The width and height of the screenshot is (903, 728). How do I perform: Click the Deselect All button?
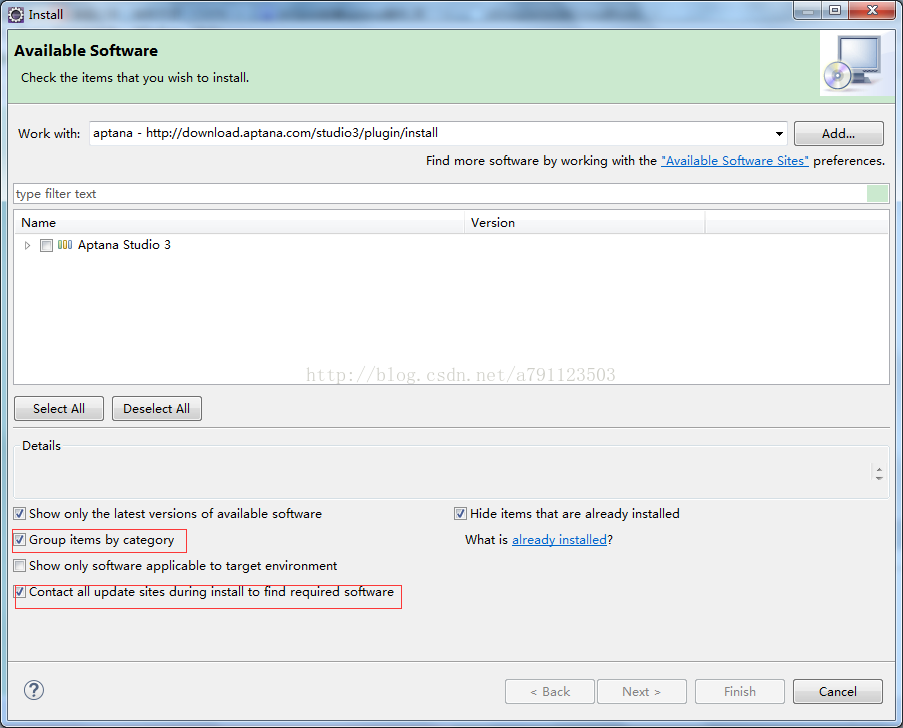pyautogui.click(x=157, y=408)
